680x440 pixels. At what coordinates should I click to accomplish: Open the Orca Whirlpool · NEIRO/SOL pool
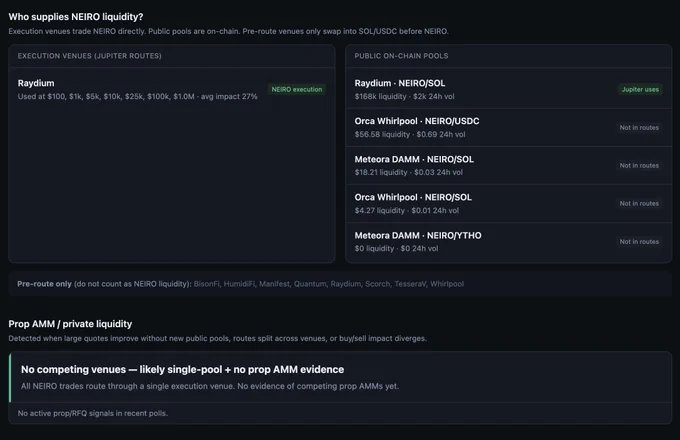pos(509,204)
